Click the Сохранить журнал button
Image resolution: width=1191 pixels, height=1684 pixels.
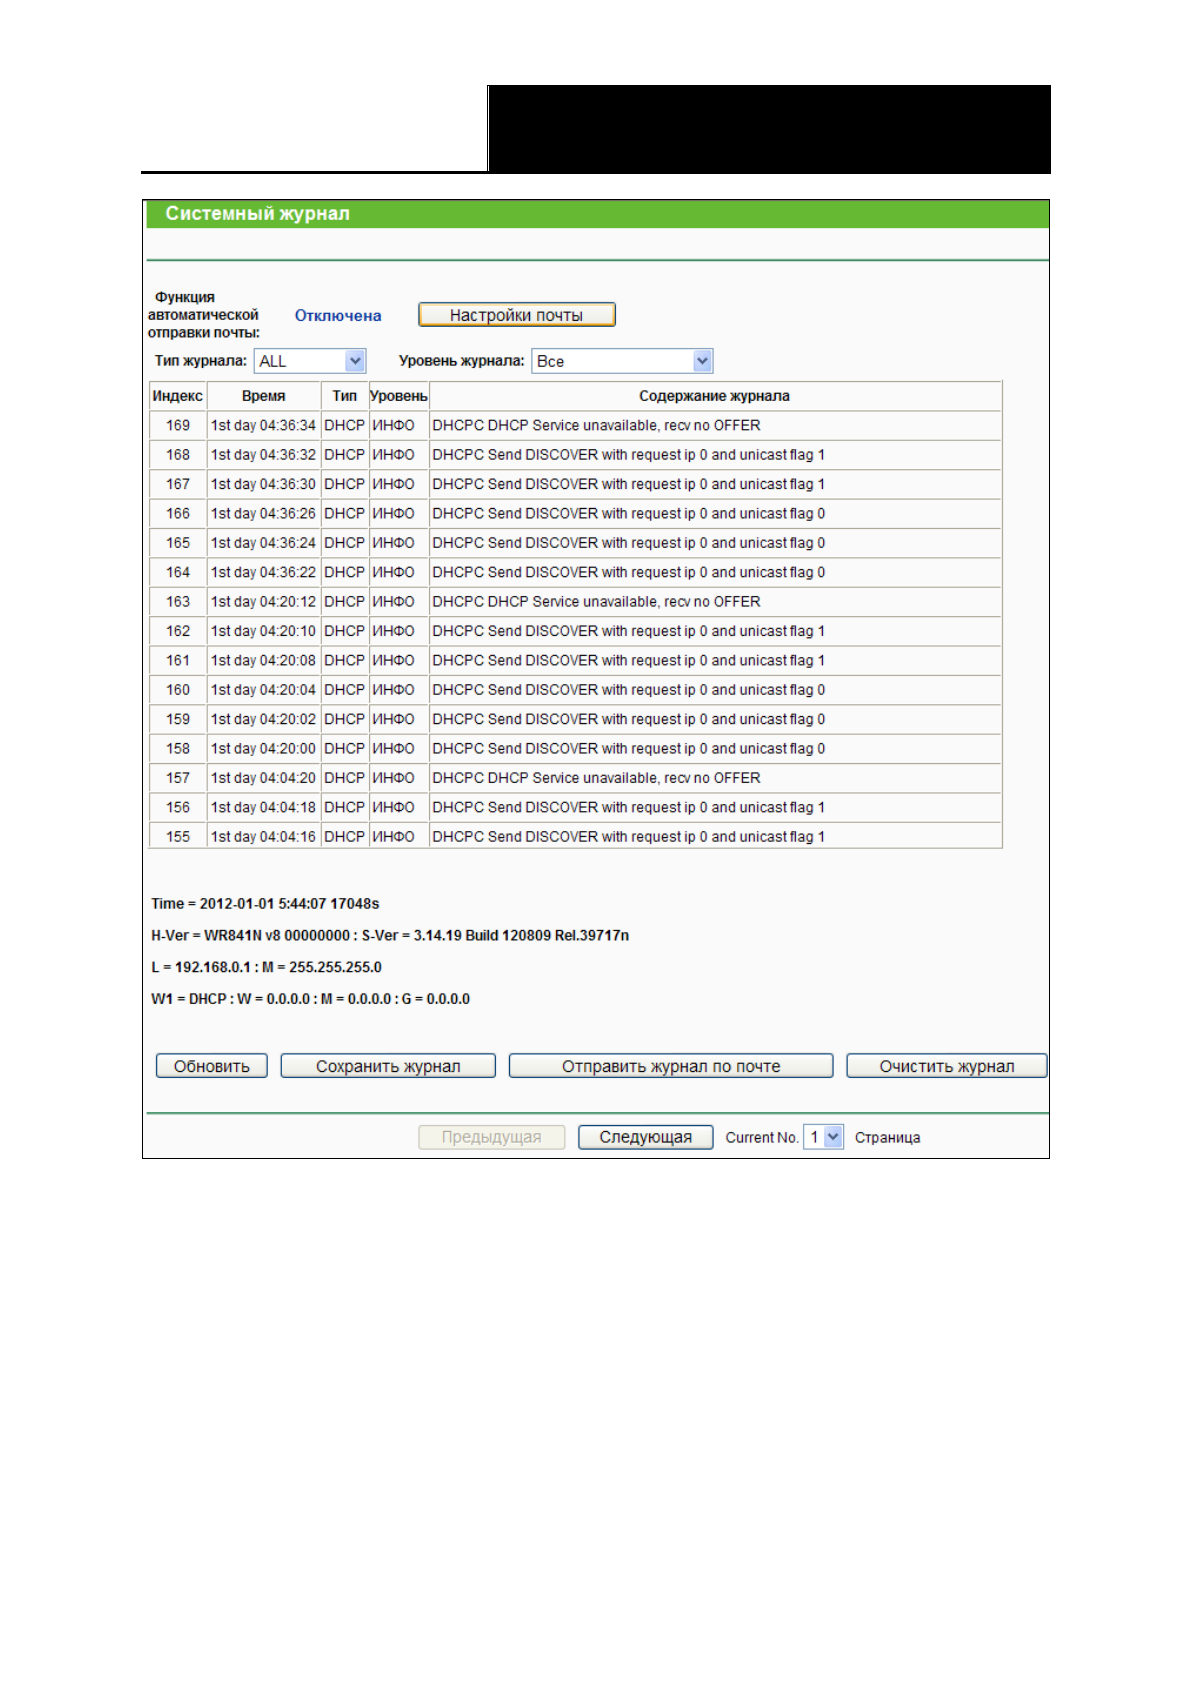pyautogui.click(x=388, y=1066)
